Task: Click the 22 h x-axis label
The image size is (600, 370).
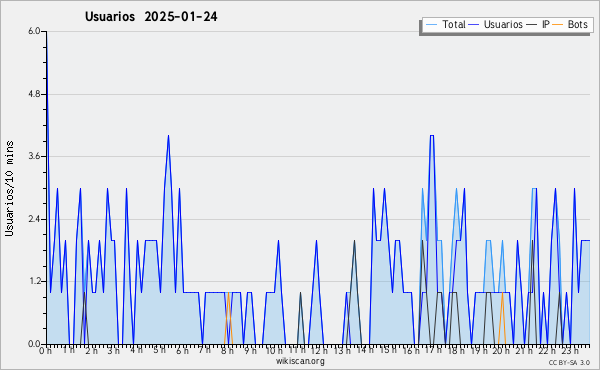Action: 547,350
